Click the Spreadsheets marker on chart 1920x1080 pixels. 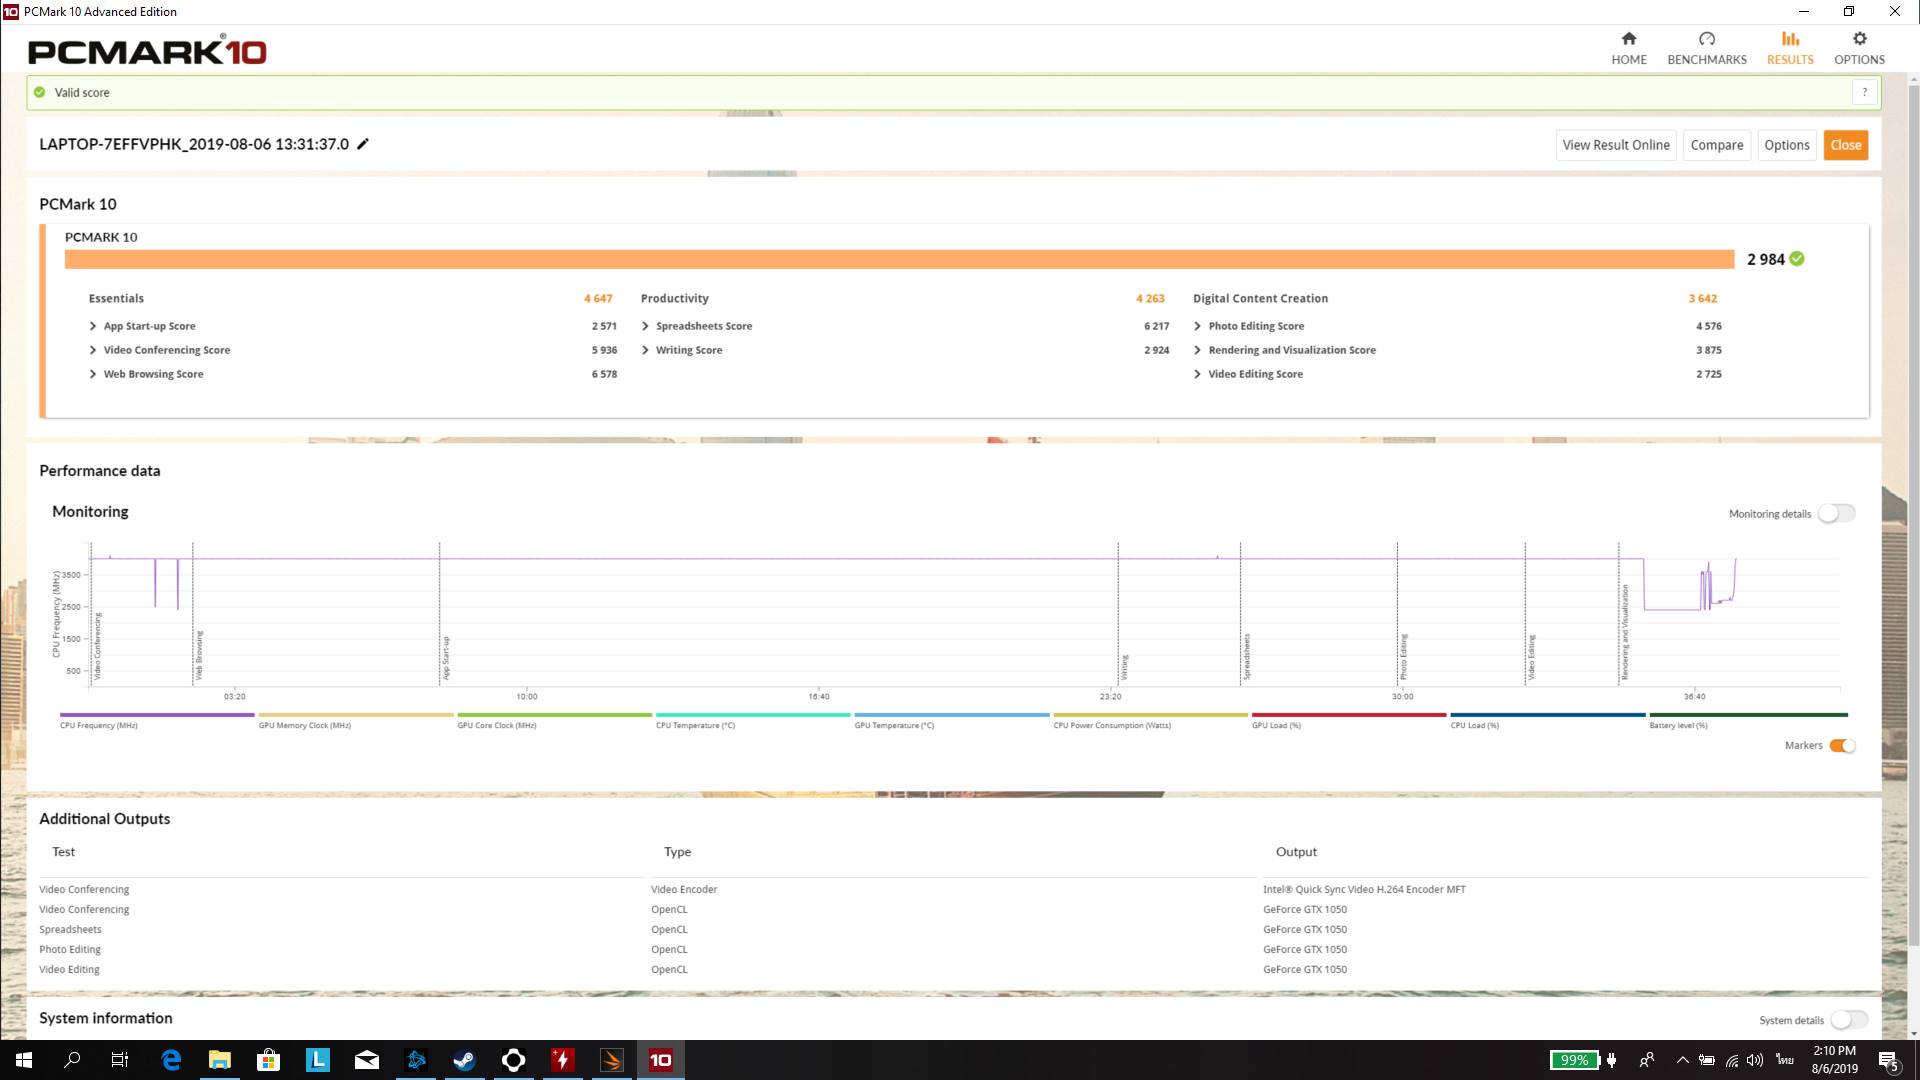point(1247,657)
